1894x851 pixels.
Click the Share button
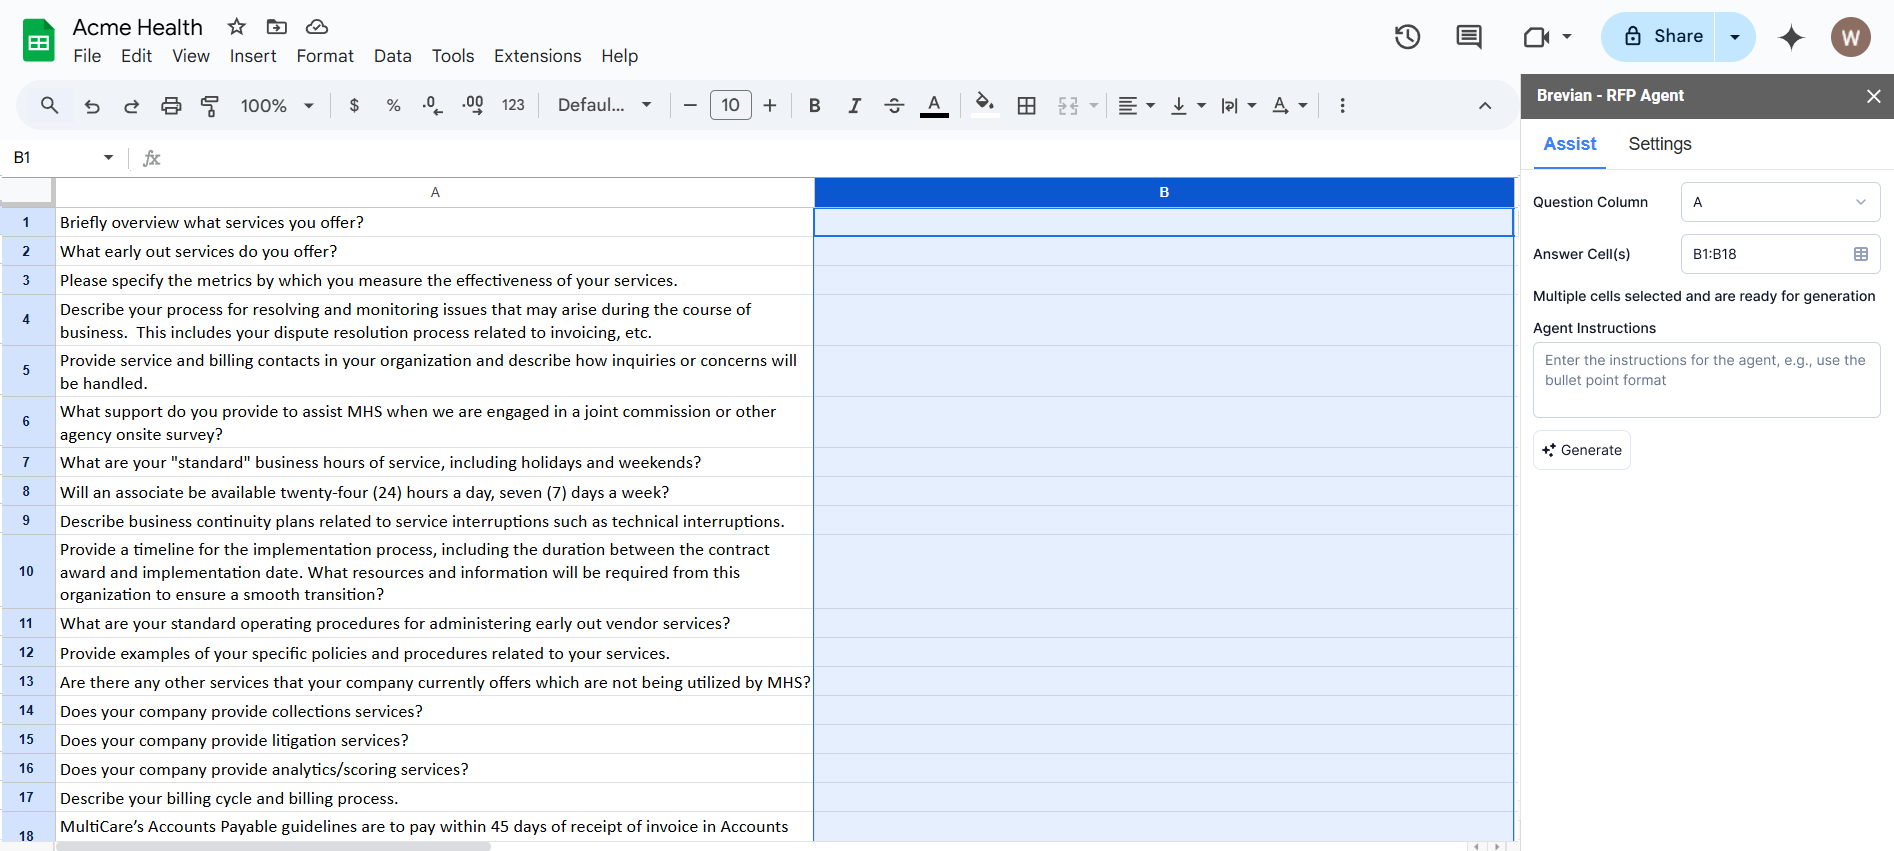[1660, 37]
